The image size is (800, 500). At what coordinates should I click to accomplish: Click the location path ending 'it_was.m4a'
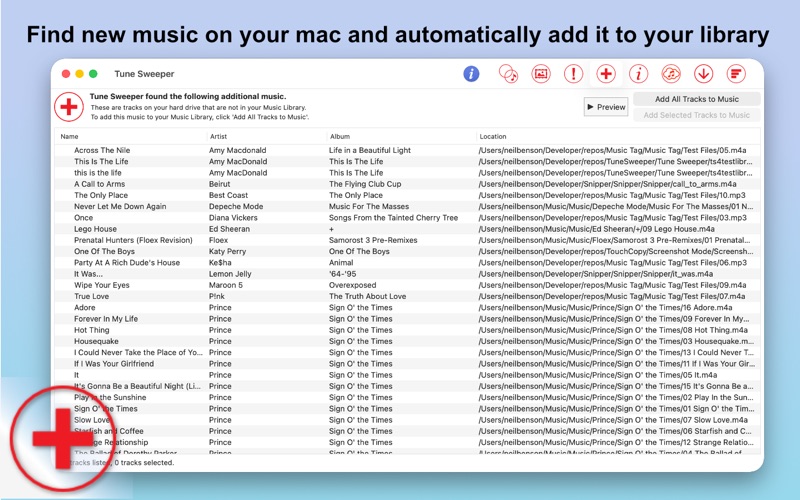(x=595, y=274)
